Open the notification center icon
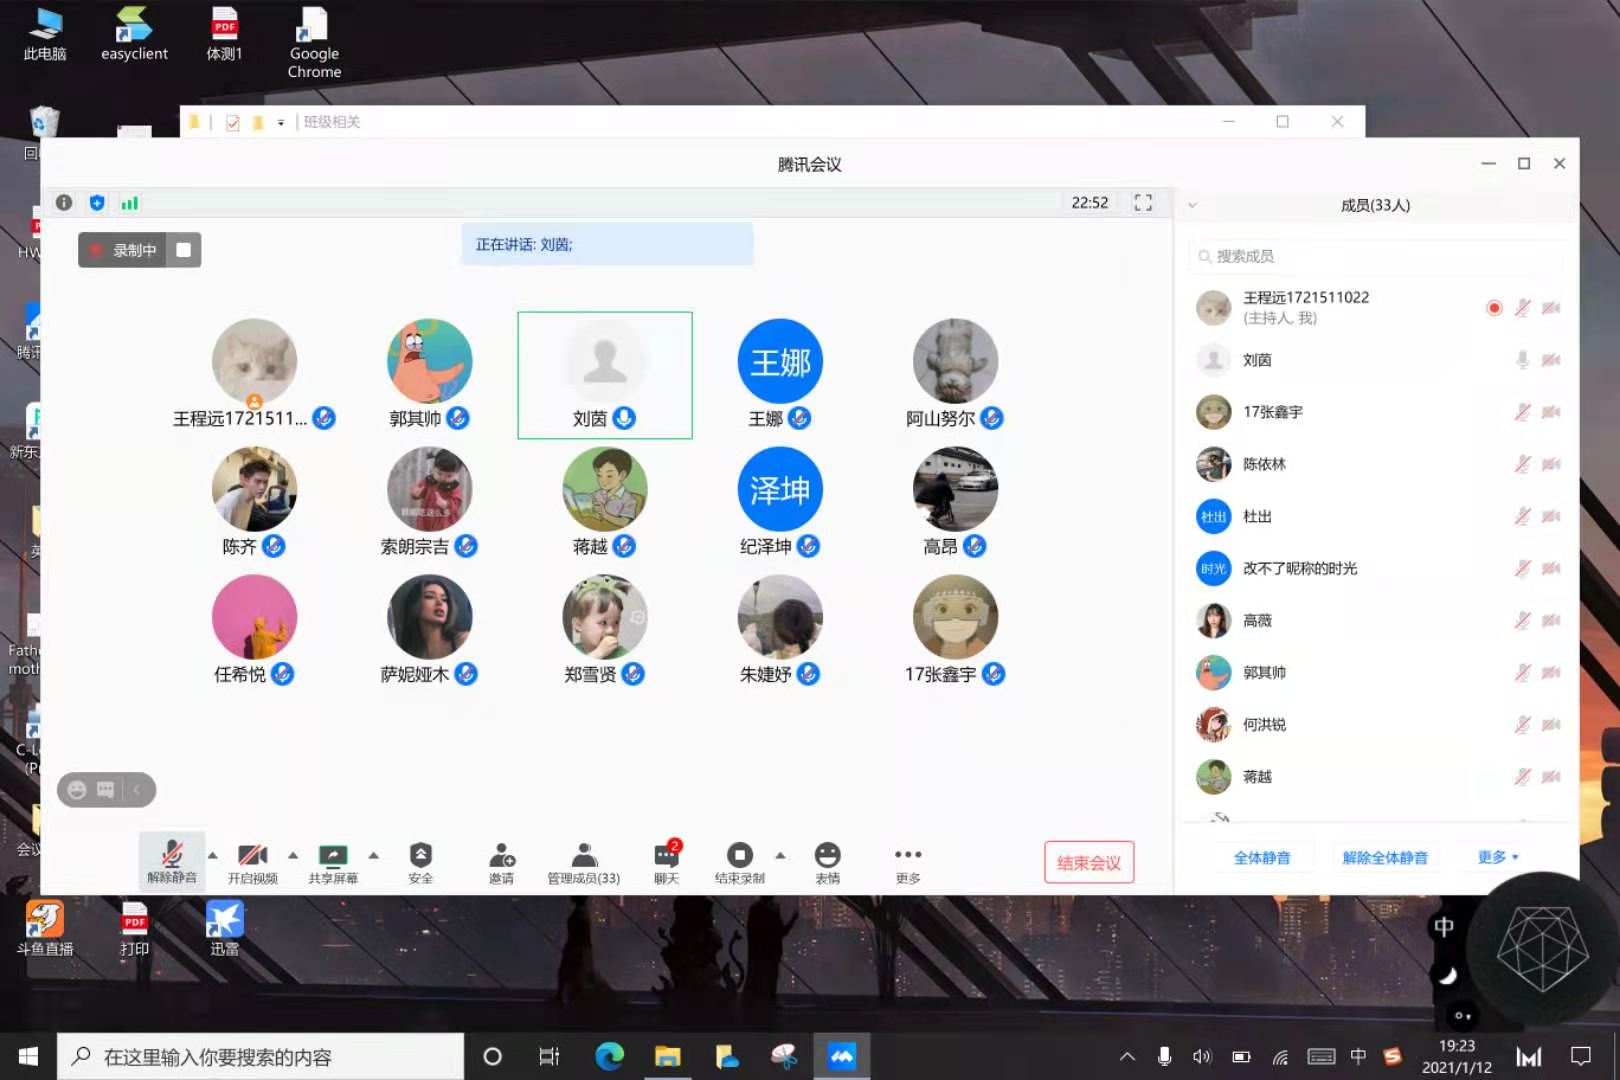Viewport: 1620px width, 1080px height. [x=1581, y=1057]
